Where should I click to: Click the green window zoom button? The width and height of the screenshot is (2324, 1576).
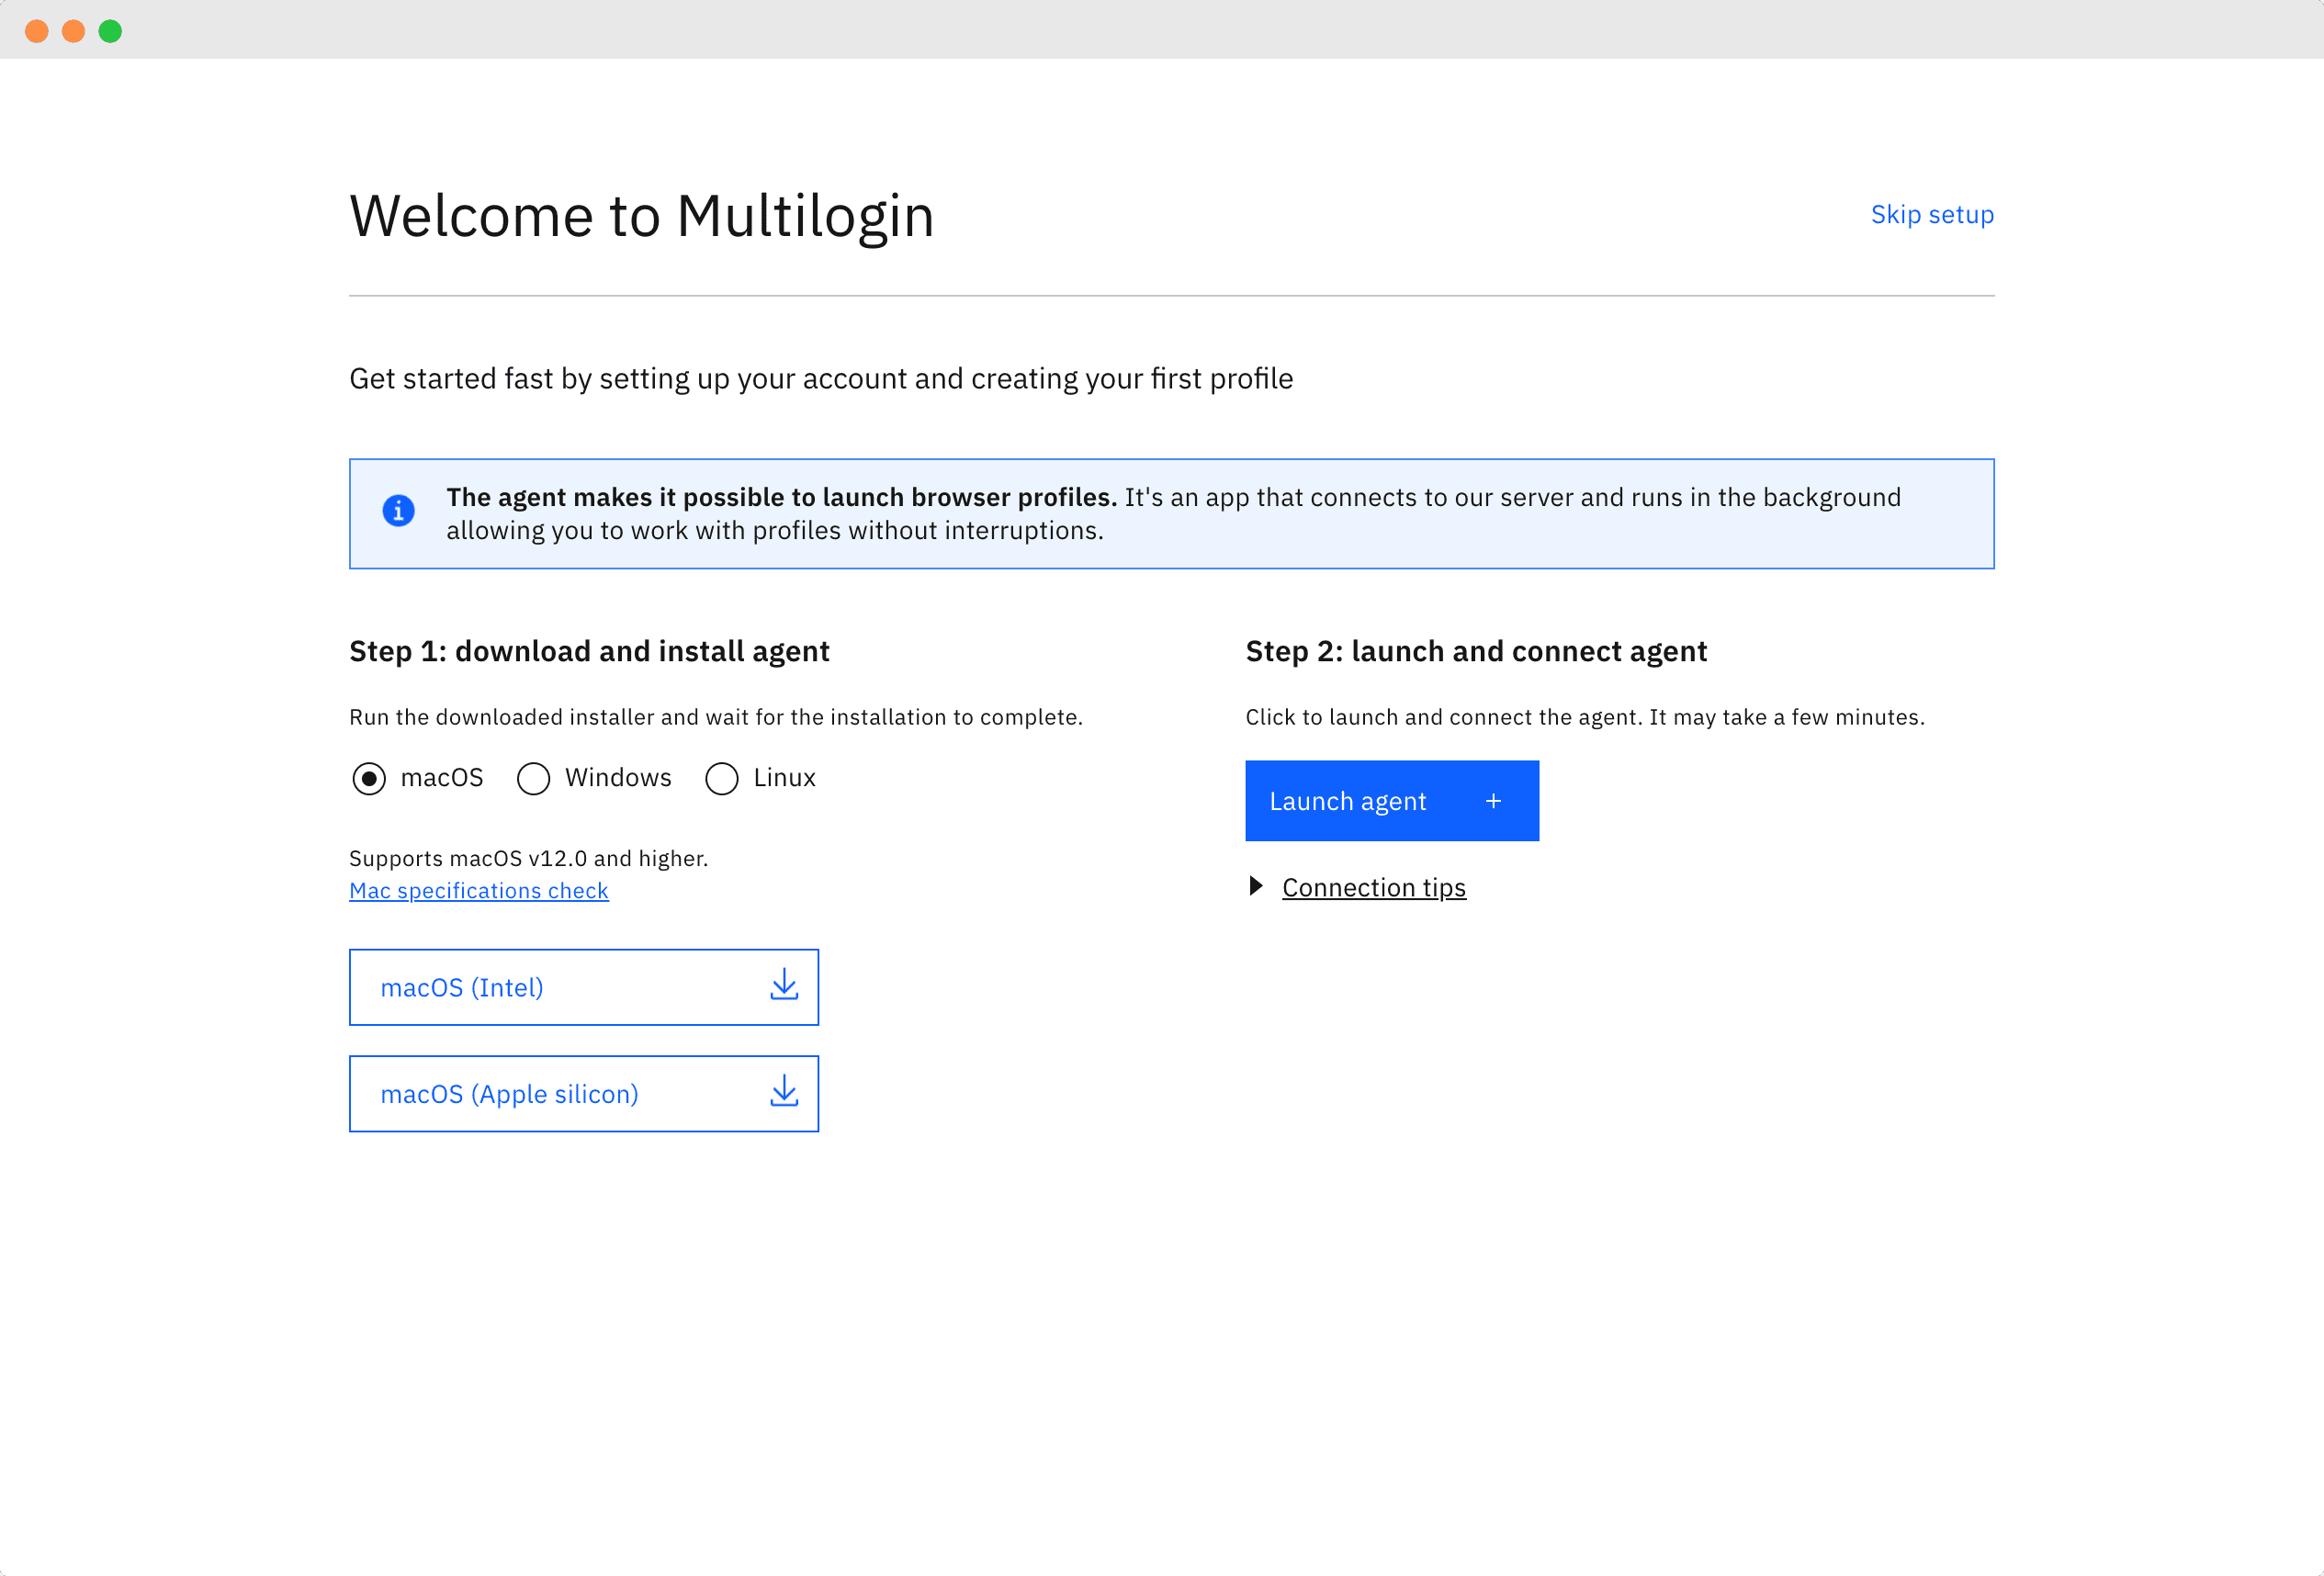point(110,31)
